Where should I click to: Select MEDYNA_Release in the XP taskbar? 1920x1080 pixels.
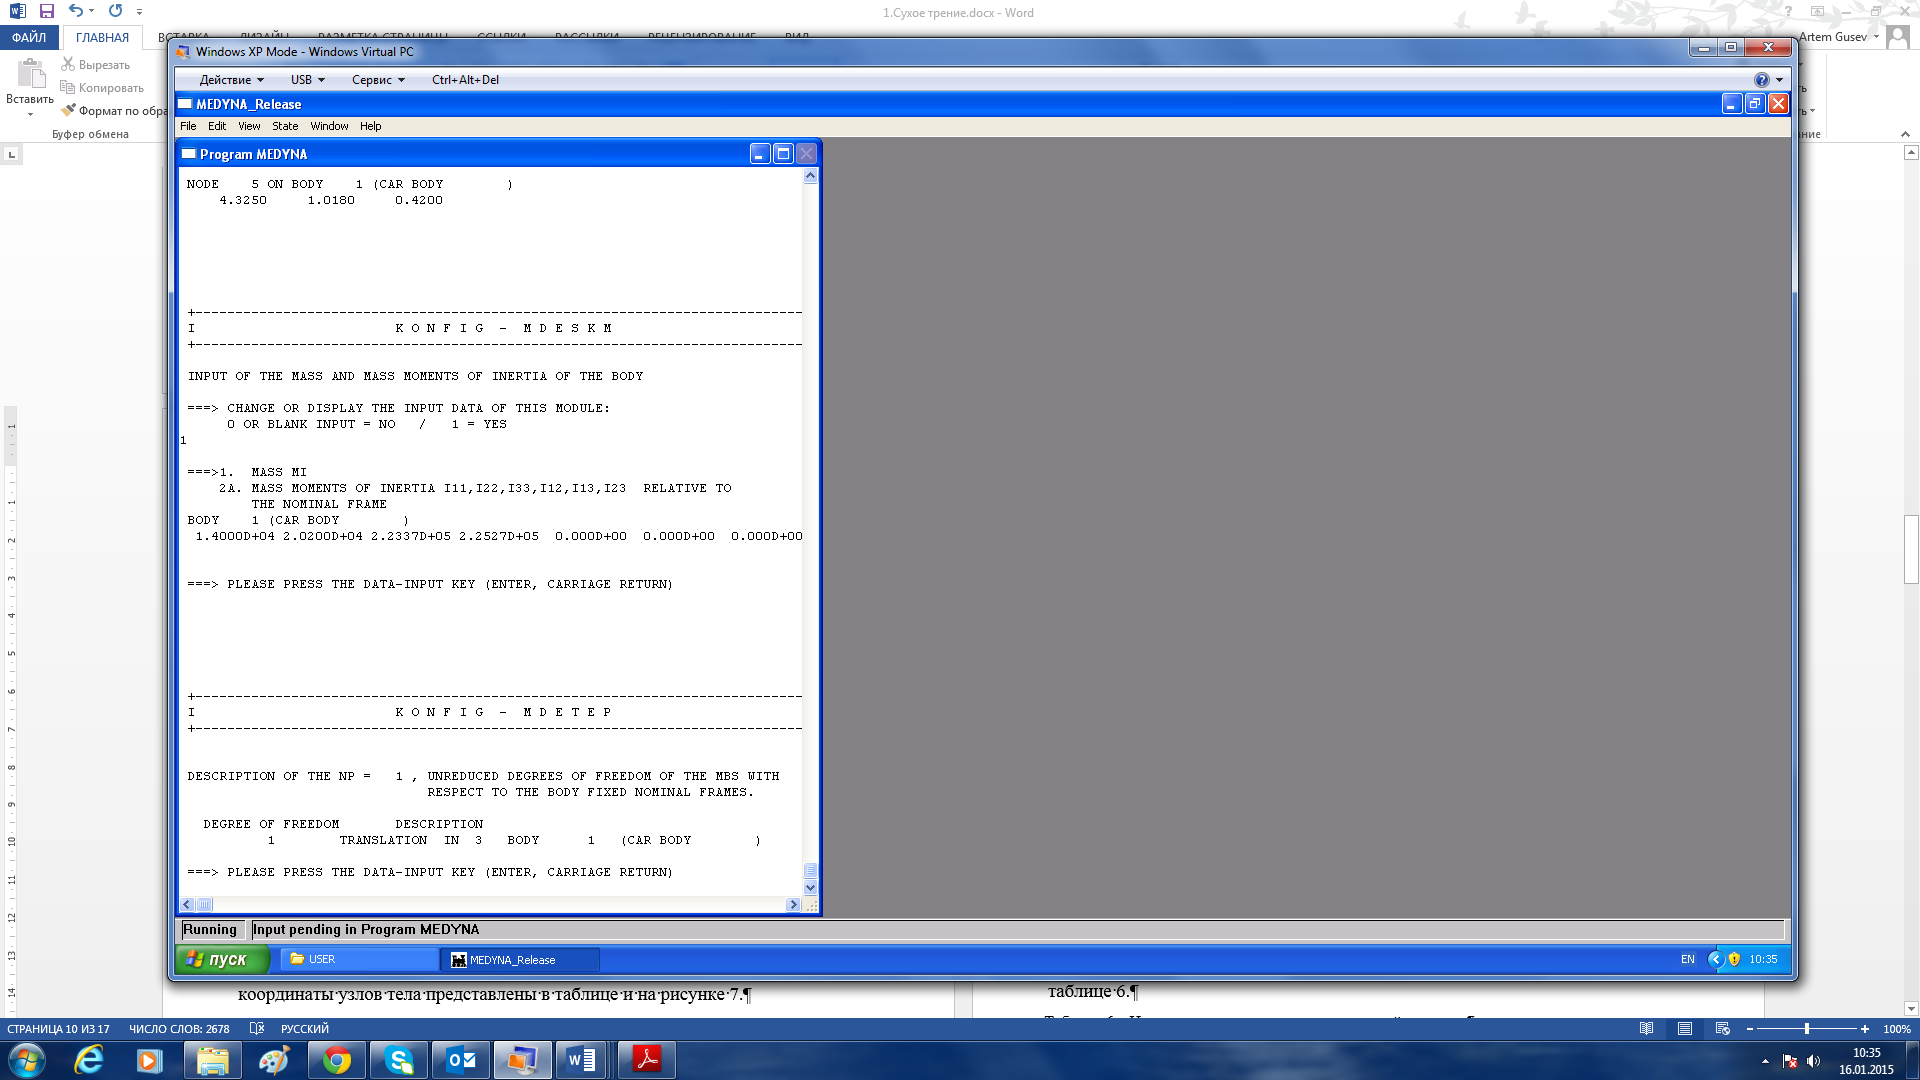(x=520, y=959)
